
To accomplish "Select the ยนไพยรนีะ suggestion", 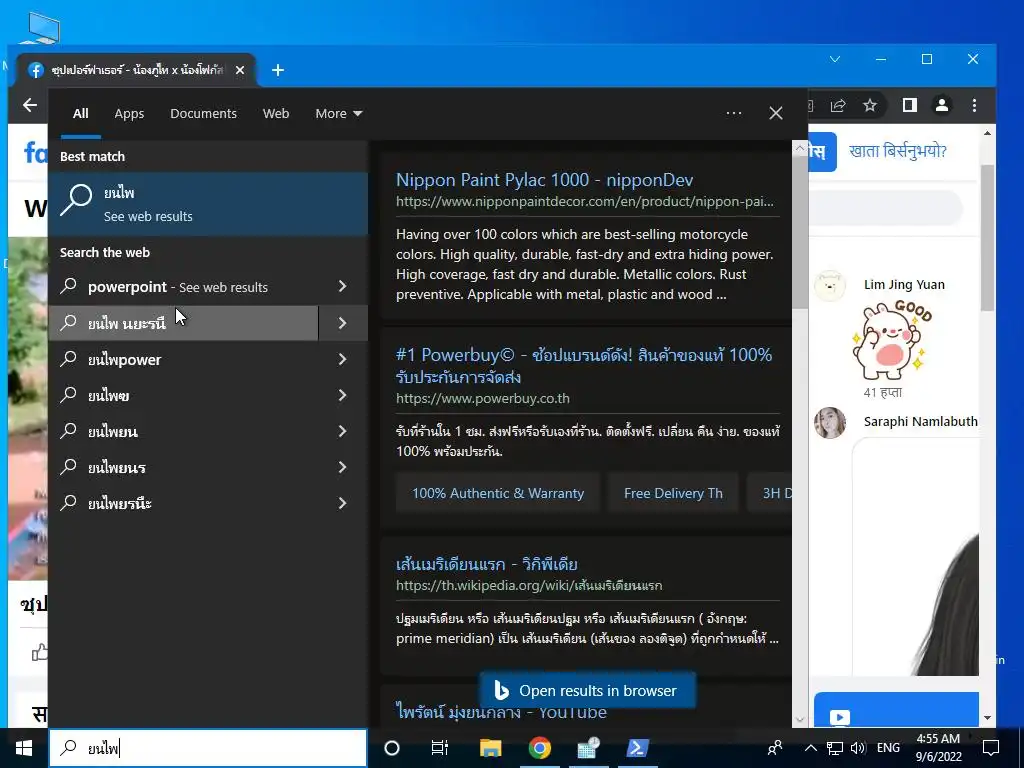I will [x=184, y=503].
